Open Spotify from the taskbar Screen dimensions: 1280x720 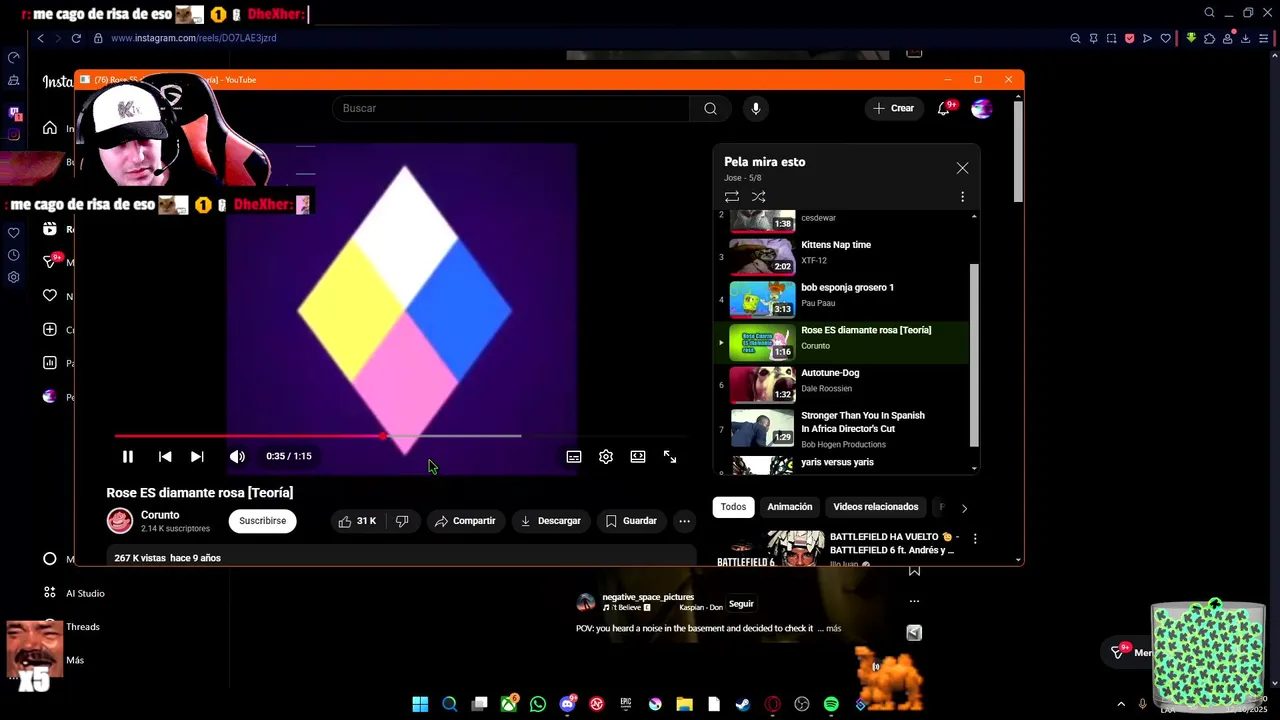point(831,704)
